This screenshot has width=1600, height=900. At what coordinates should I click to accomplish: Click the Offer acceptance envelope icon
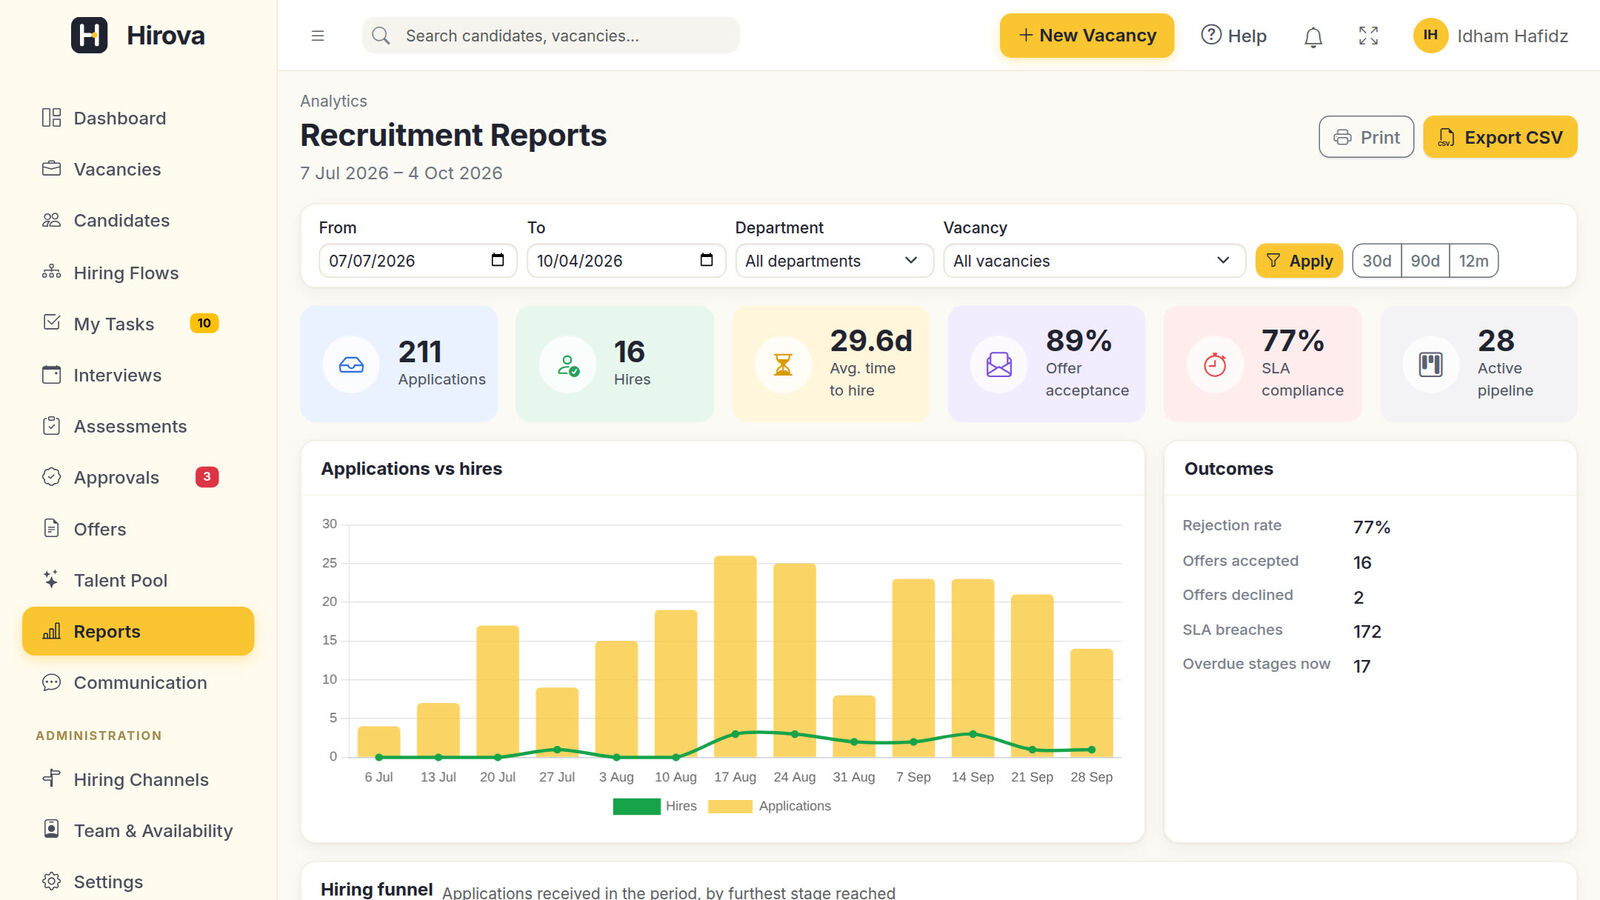point(999,364)
